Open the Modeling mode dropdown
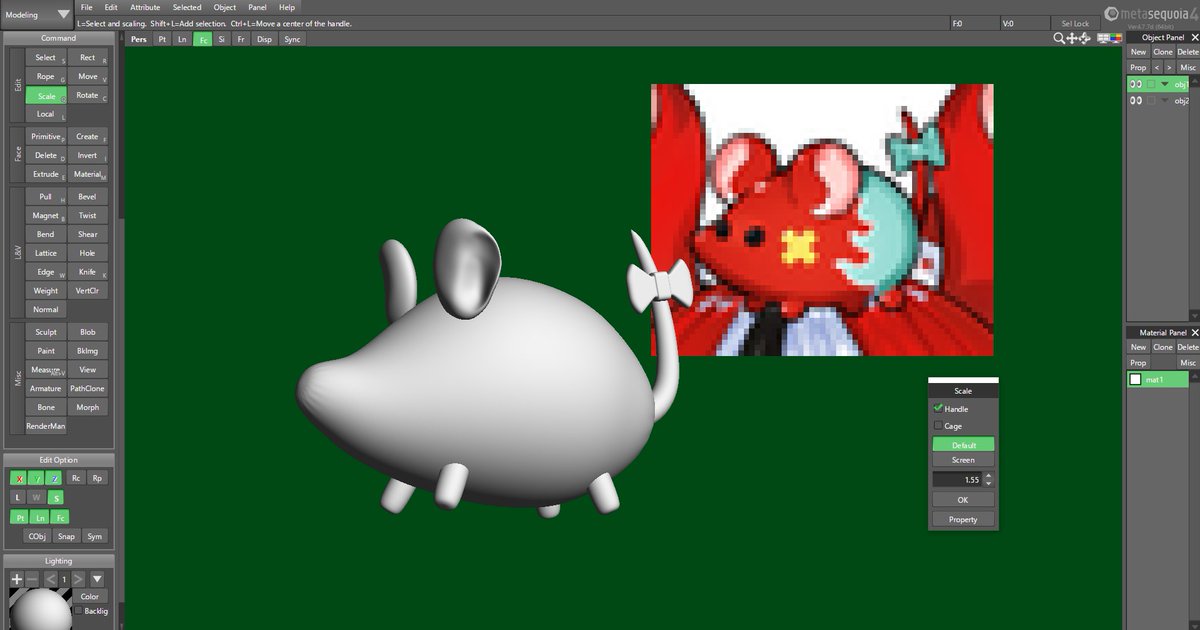This screenshot has height=630, width=1200. [x=38, y=14]
